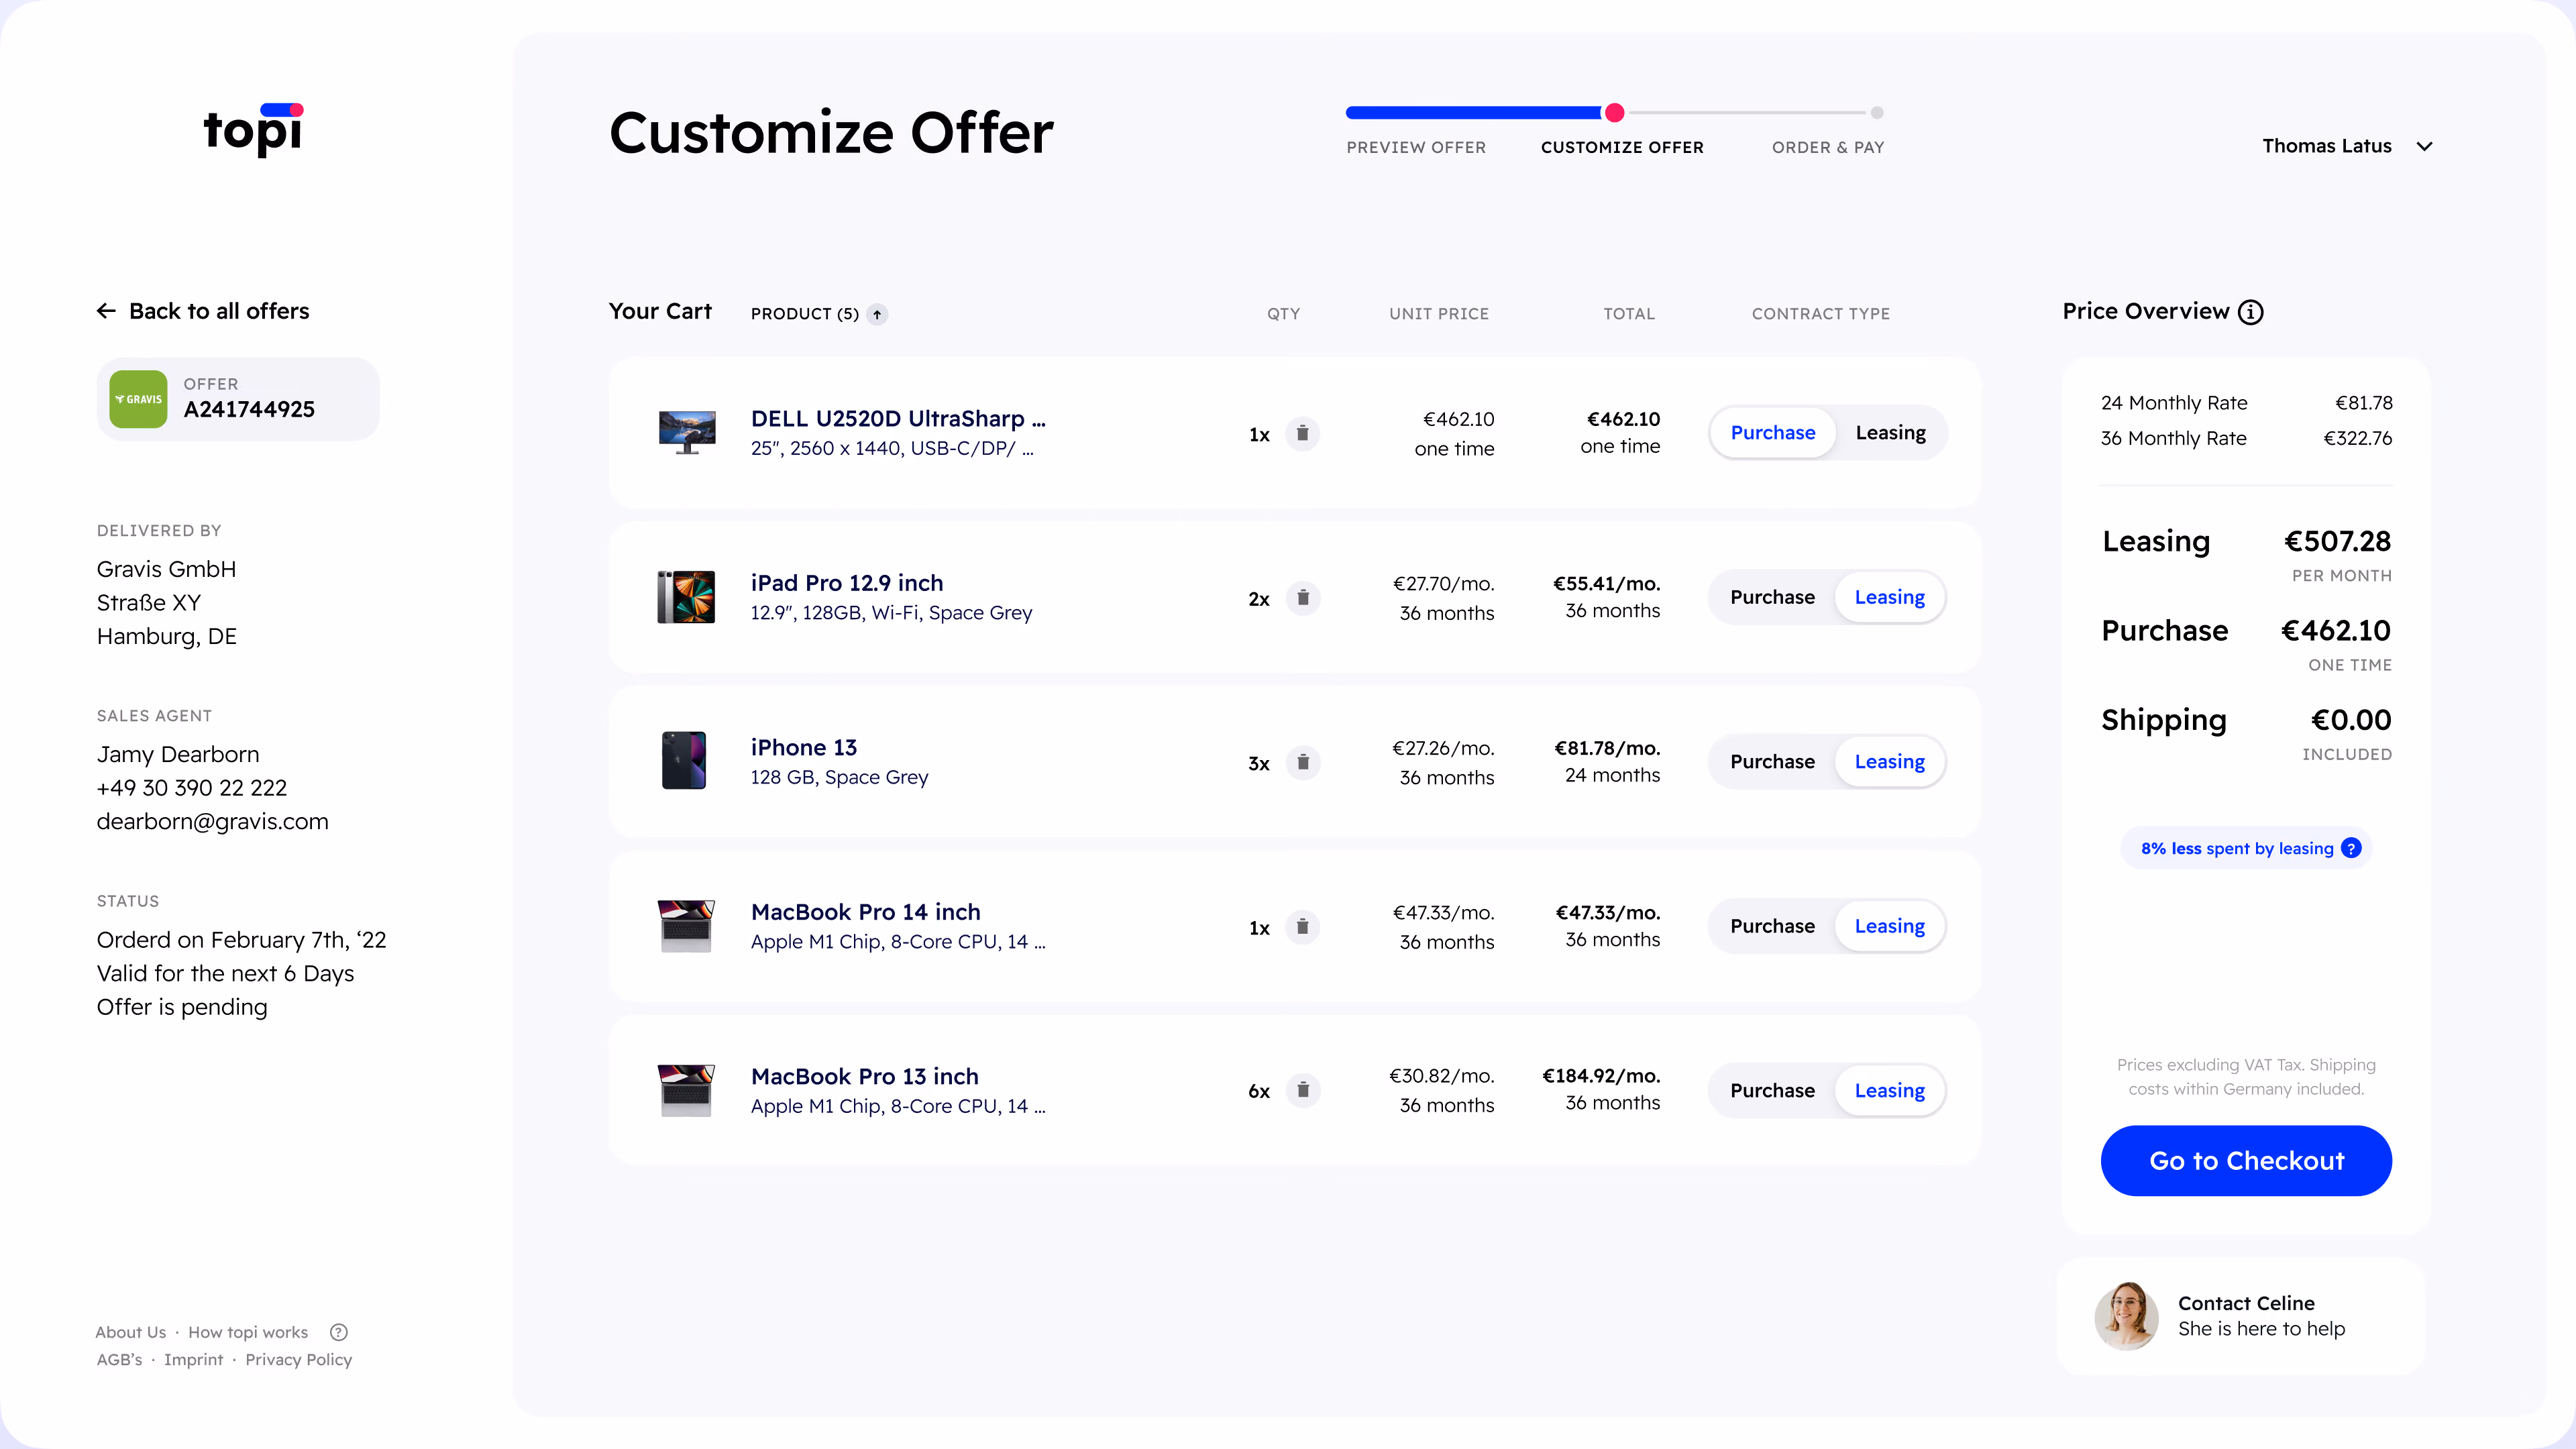The image size is (2576, 1449).
Task: Open offer number A241744925
Action: (x=238, y=399)
